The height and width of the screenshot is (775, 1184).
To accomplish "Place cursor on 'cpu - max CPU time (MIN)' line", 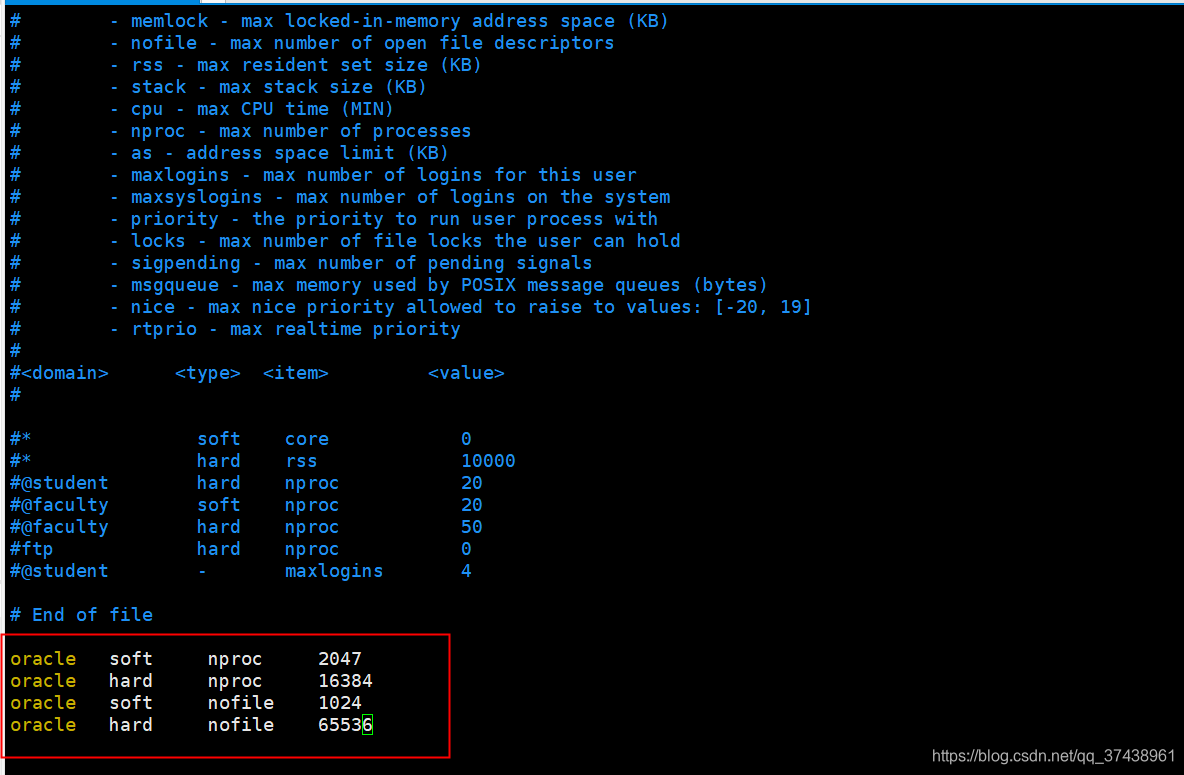I will click(x=202, y=109).
